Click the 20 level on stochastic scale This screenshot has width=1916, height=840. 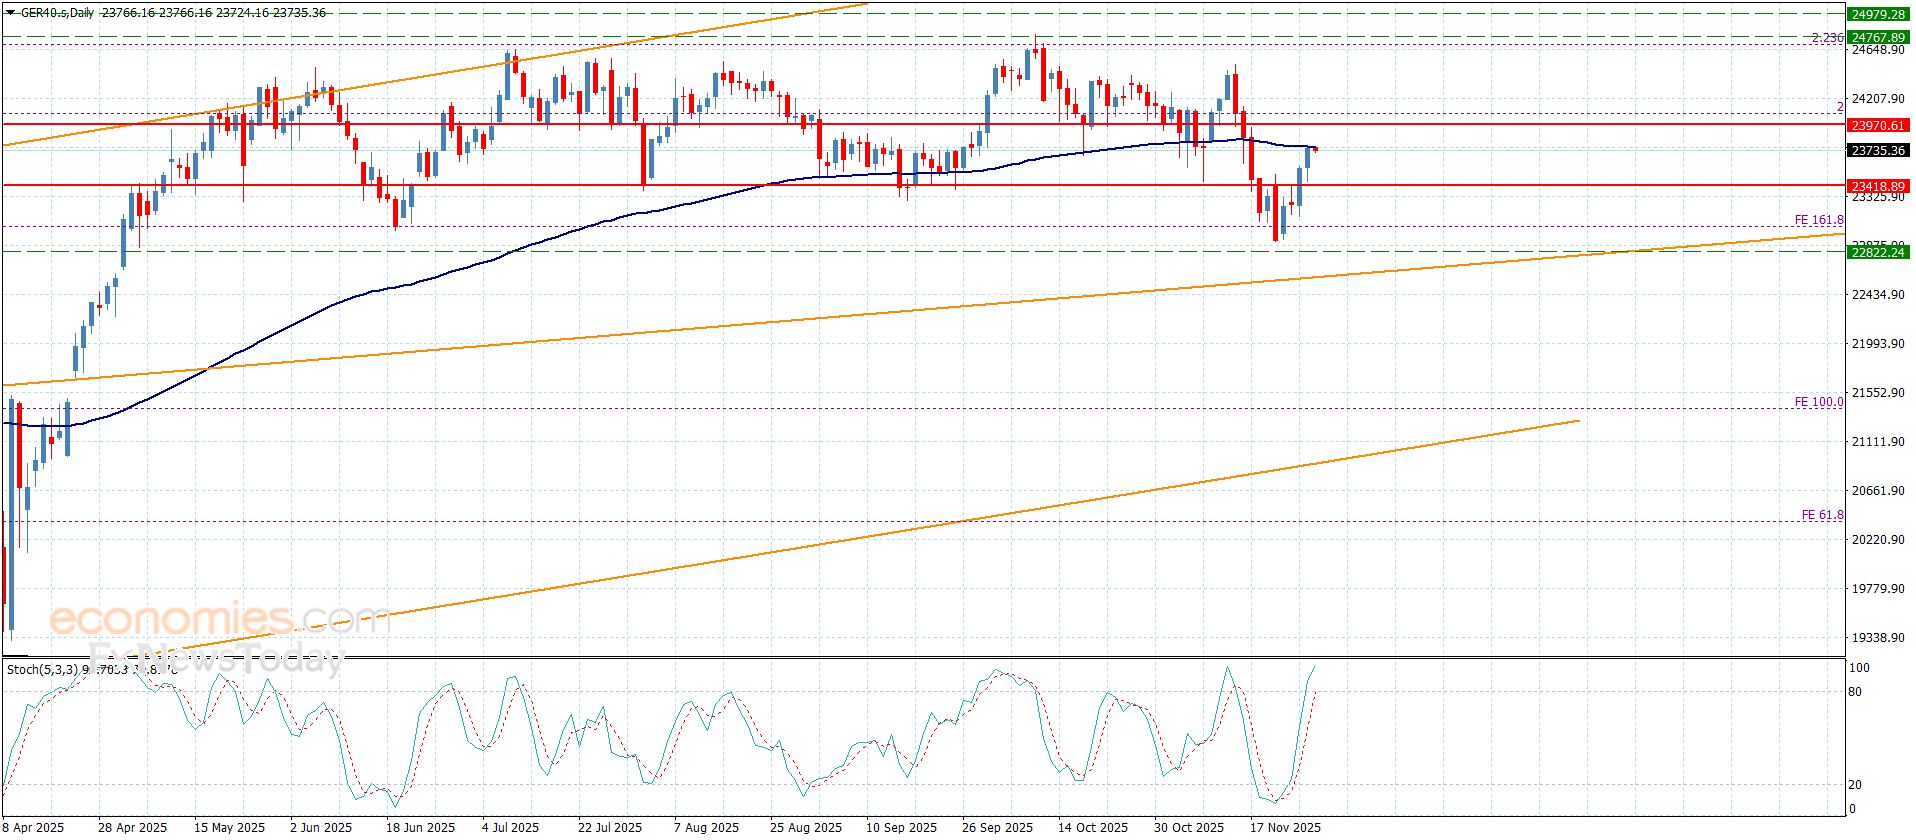(1854, 785)
